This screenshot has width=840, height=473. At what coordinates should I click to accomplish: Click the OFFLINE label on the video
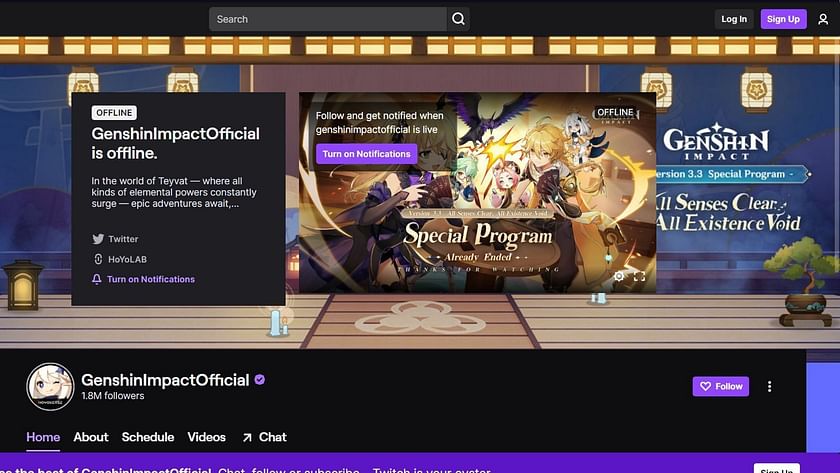[x=616, y=112]
